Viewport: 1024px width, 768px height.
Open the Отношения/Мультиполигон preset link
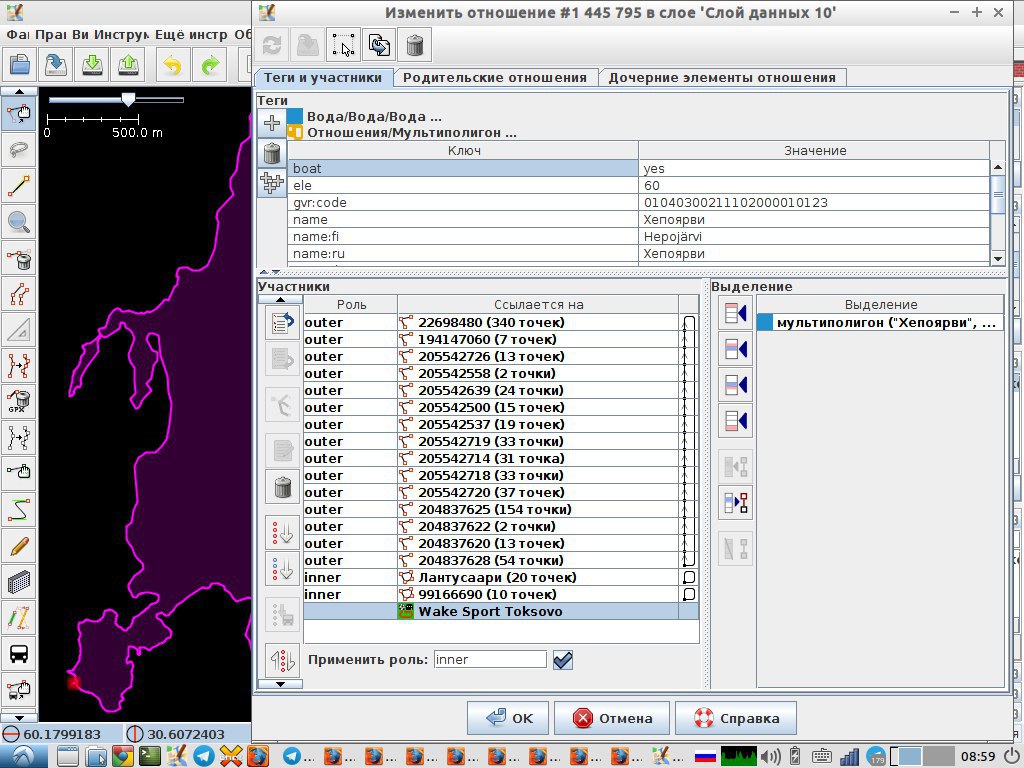[x=411, y=133]
